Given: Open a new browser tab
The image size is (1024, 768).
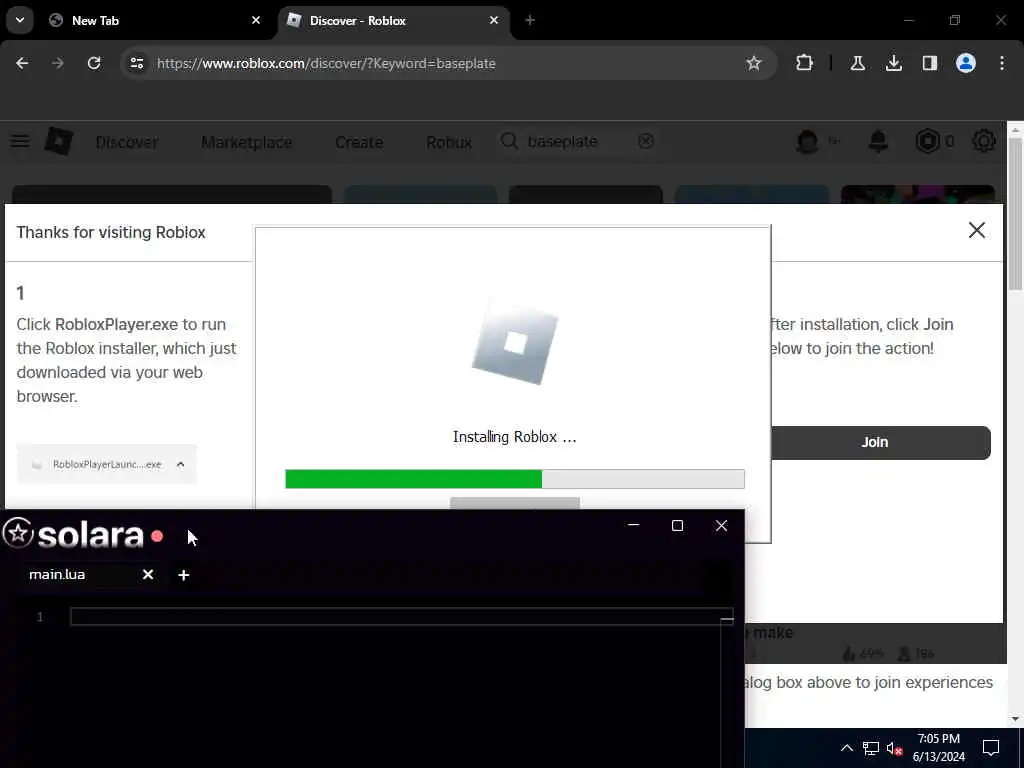Looking at the screenshot, I should pos(530,20).
